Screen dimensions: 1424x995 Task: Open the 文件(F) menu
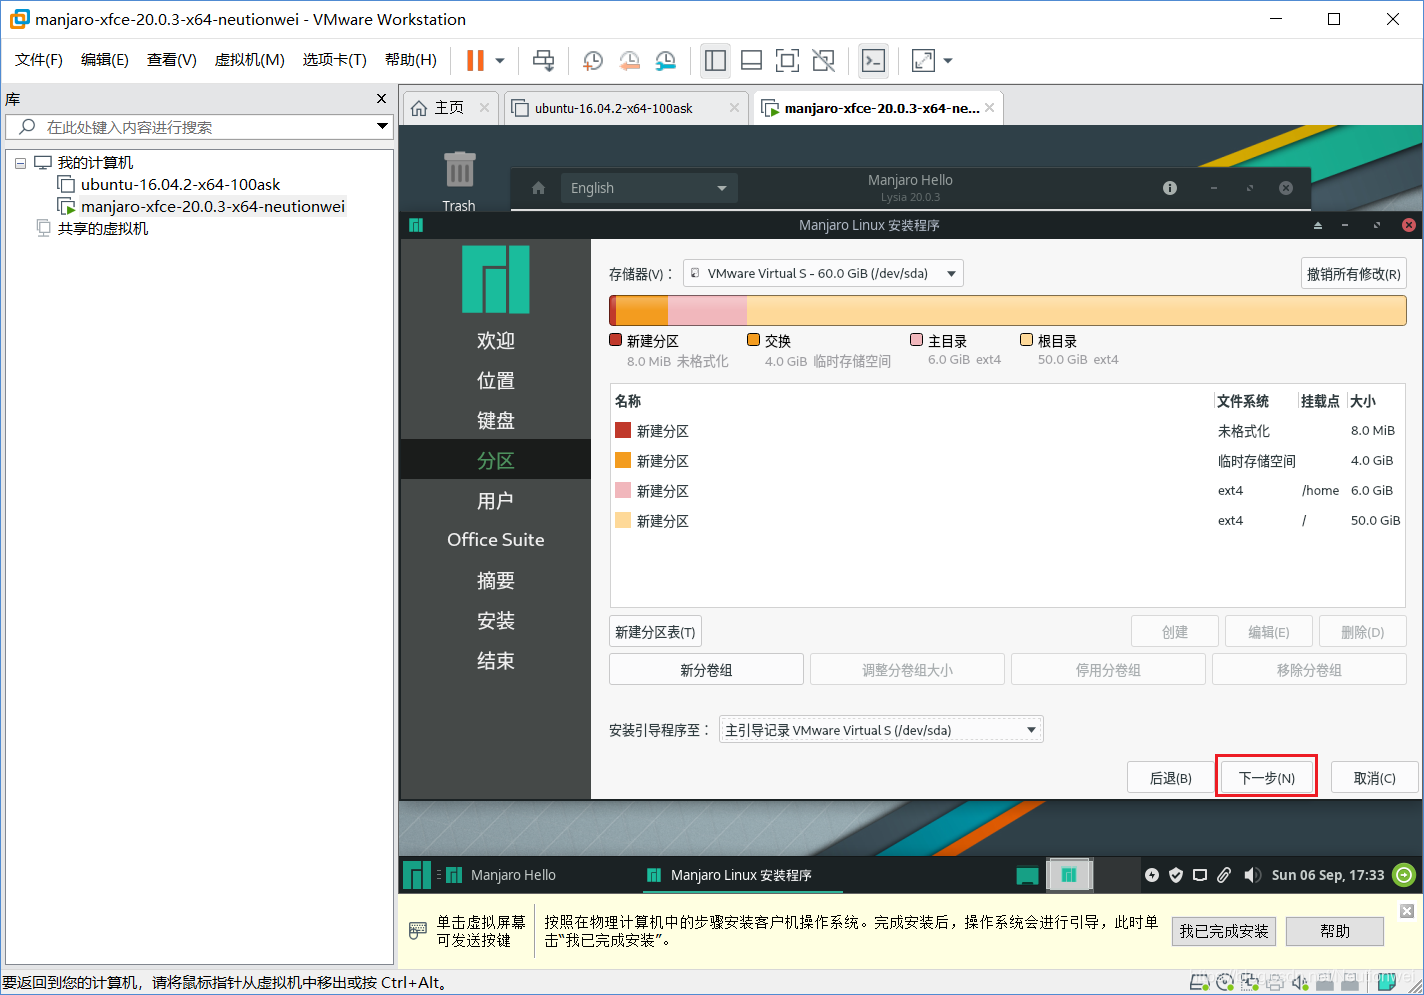point(39,60)
